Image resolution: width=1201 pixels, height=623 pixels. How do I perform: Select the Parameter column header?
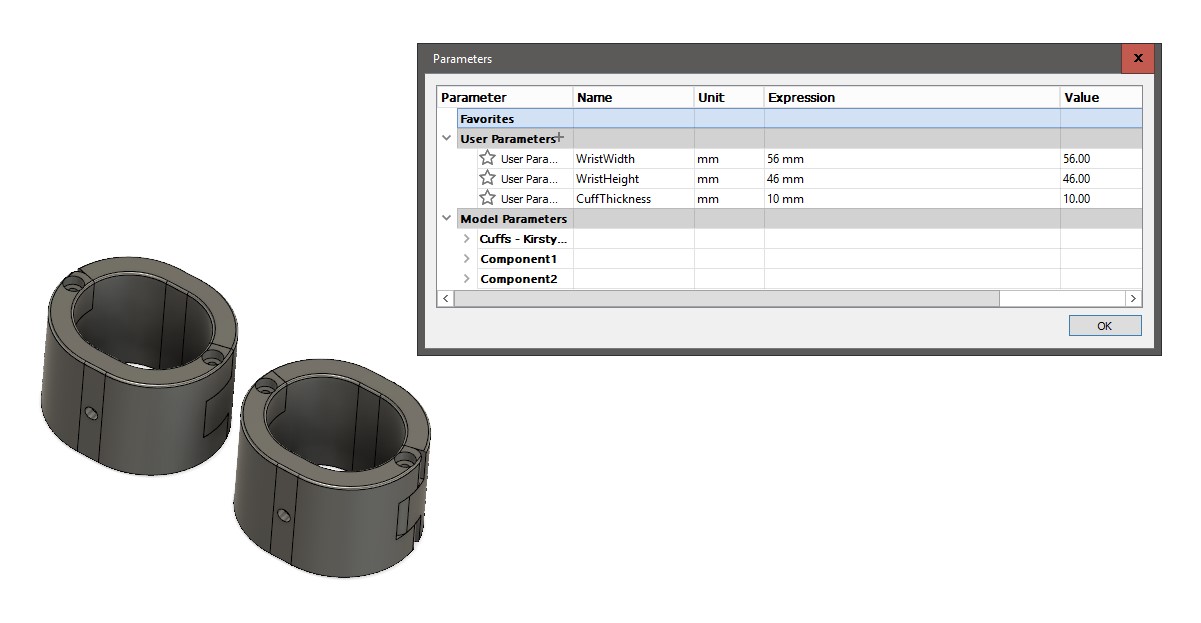point(505,98)
